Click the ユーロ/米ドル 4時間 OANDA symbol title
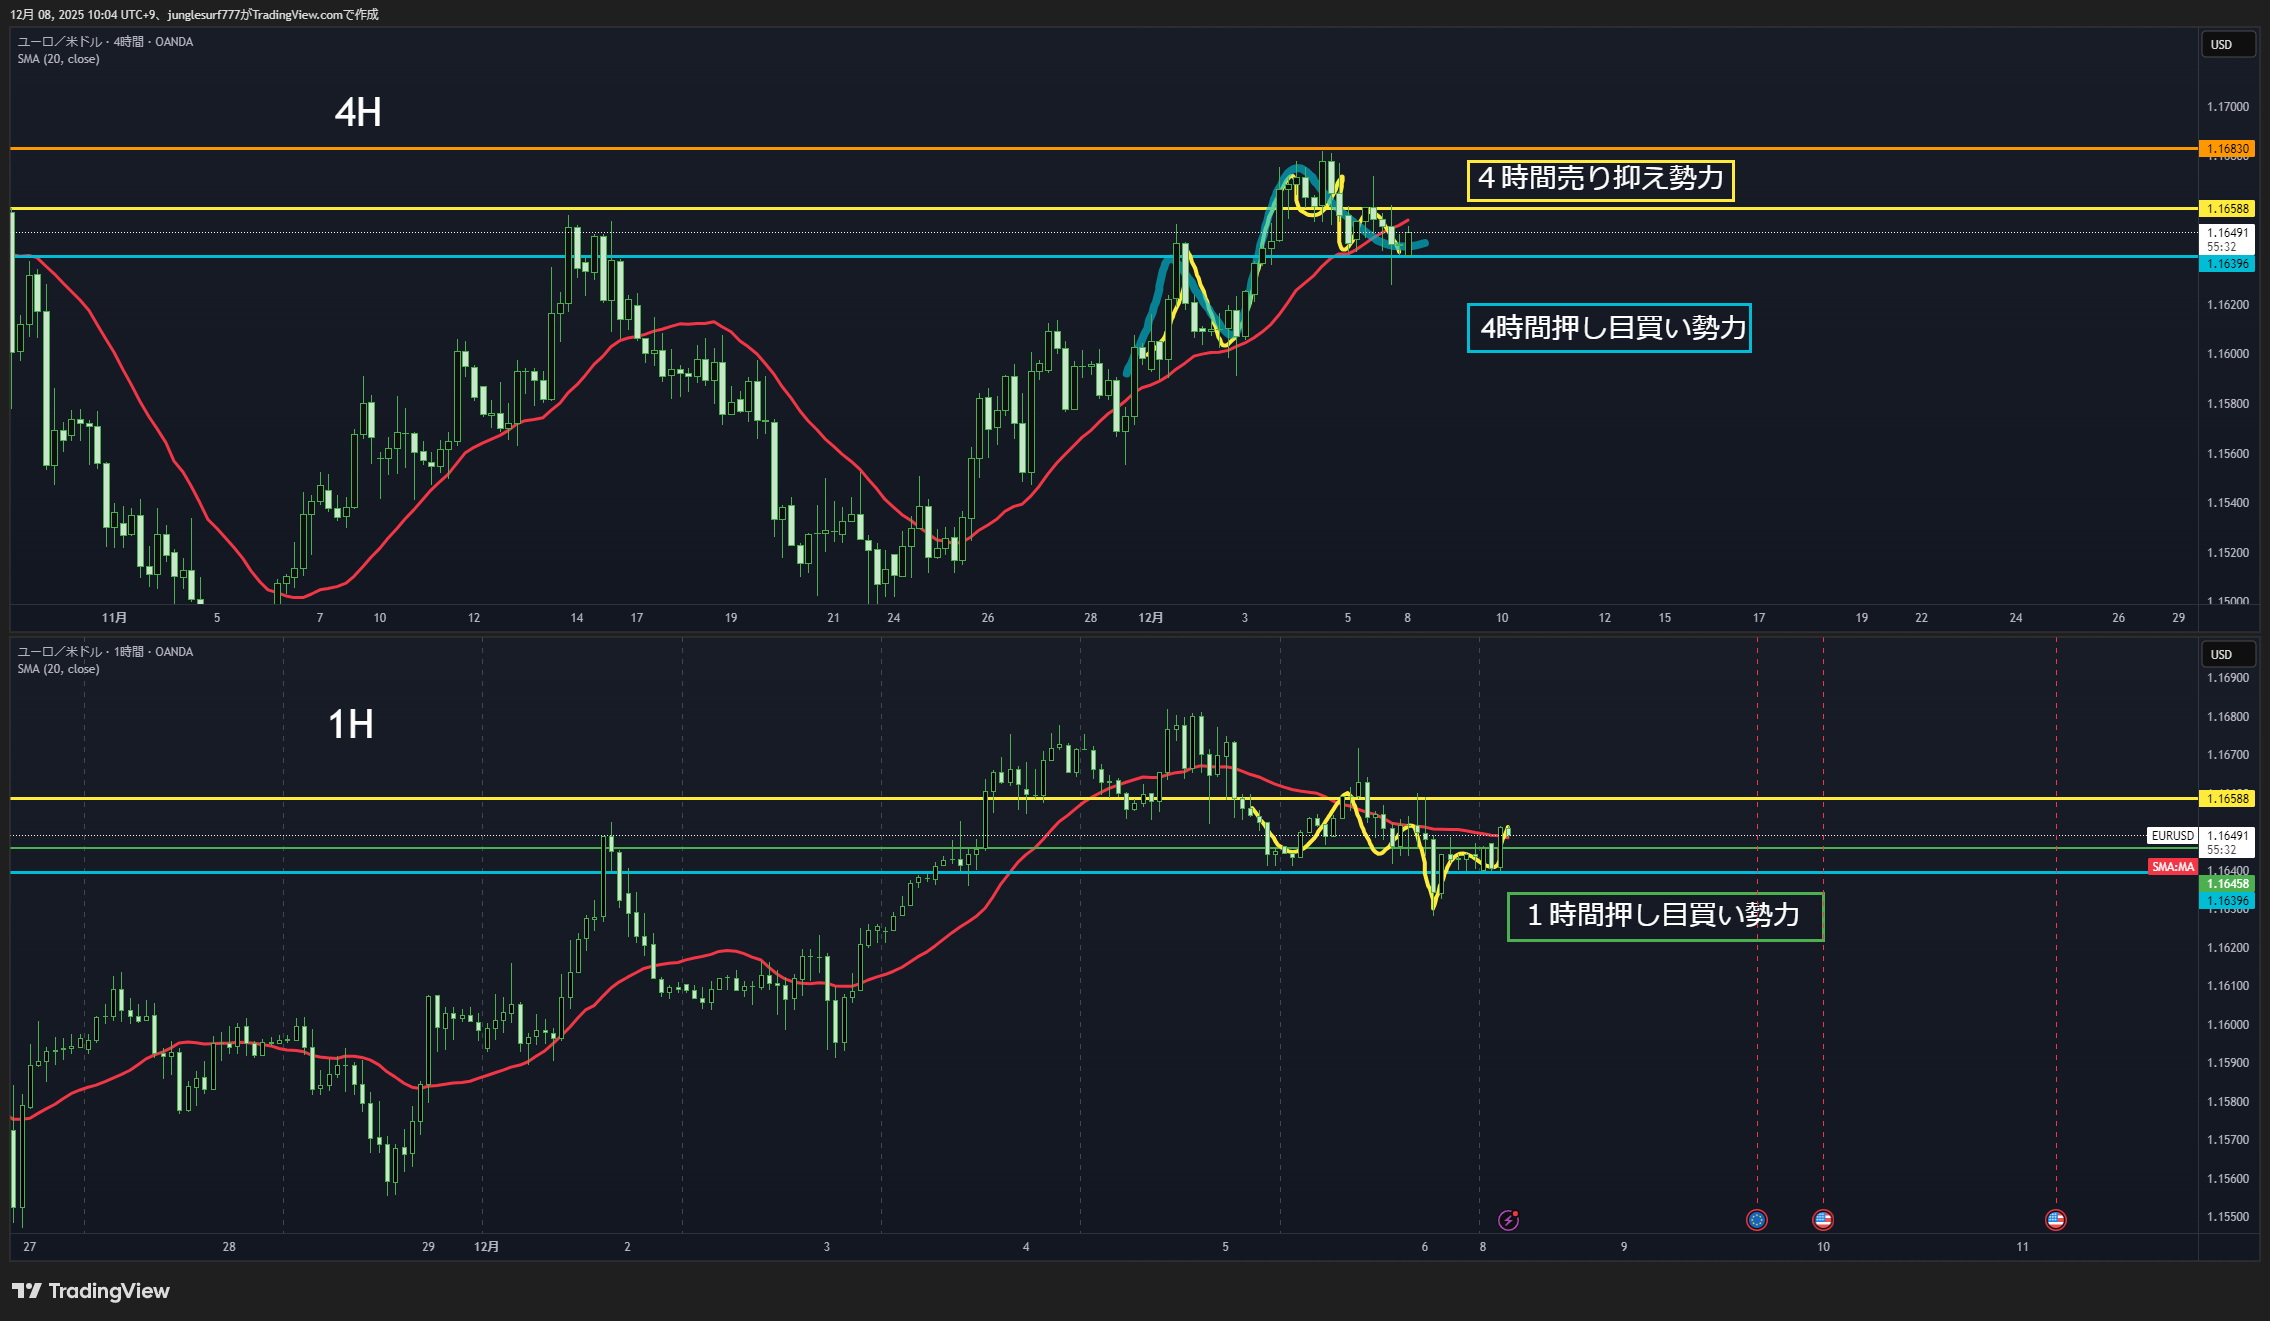The image size is (2270, 1321). pos(105,42)
